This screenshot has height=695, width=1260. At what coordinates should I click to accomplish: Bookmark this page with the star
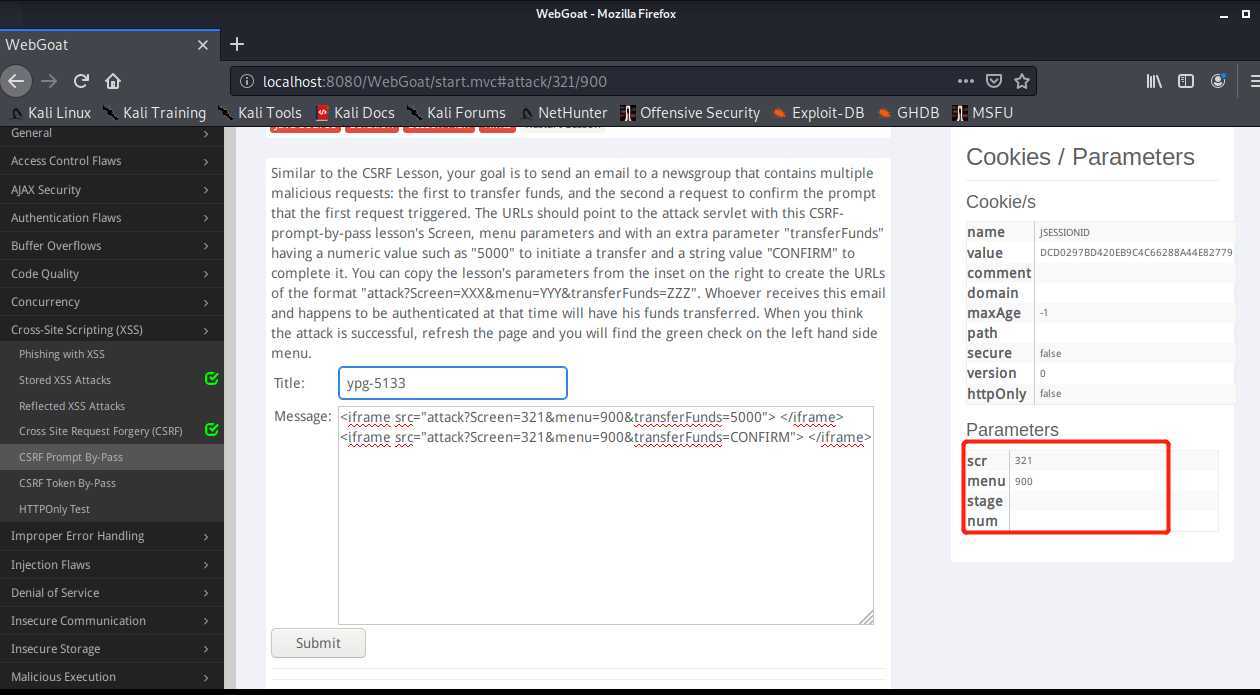1021,81
